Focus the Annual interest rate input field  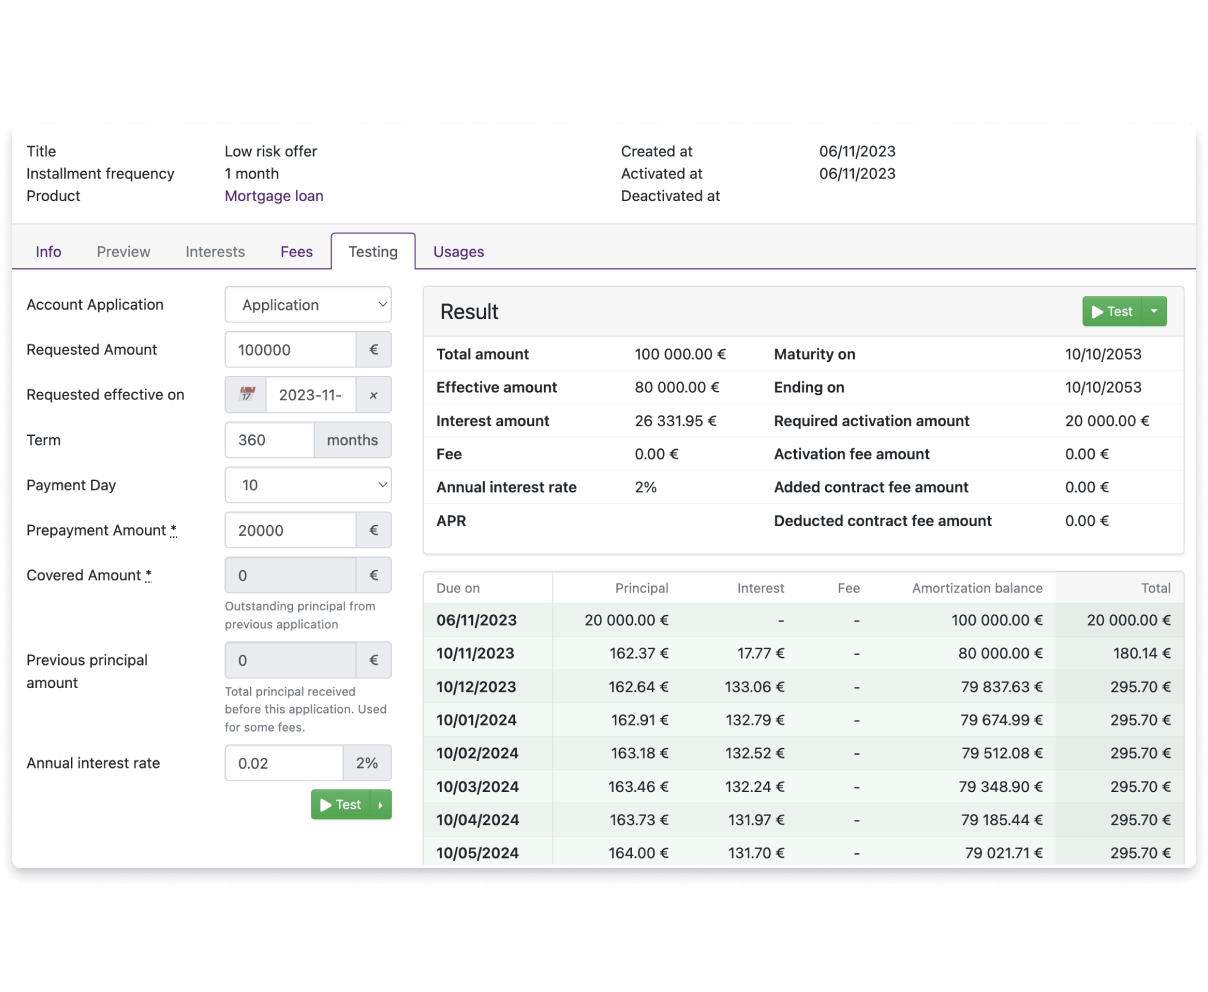(284, 763)
